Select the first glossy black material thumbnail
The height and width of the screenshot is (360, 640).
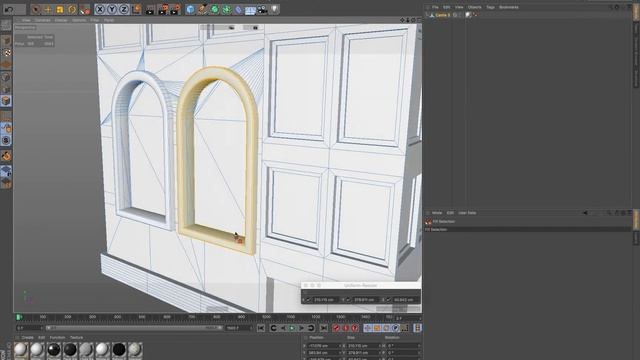tap(53, 351)
